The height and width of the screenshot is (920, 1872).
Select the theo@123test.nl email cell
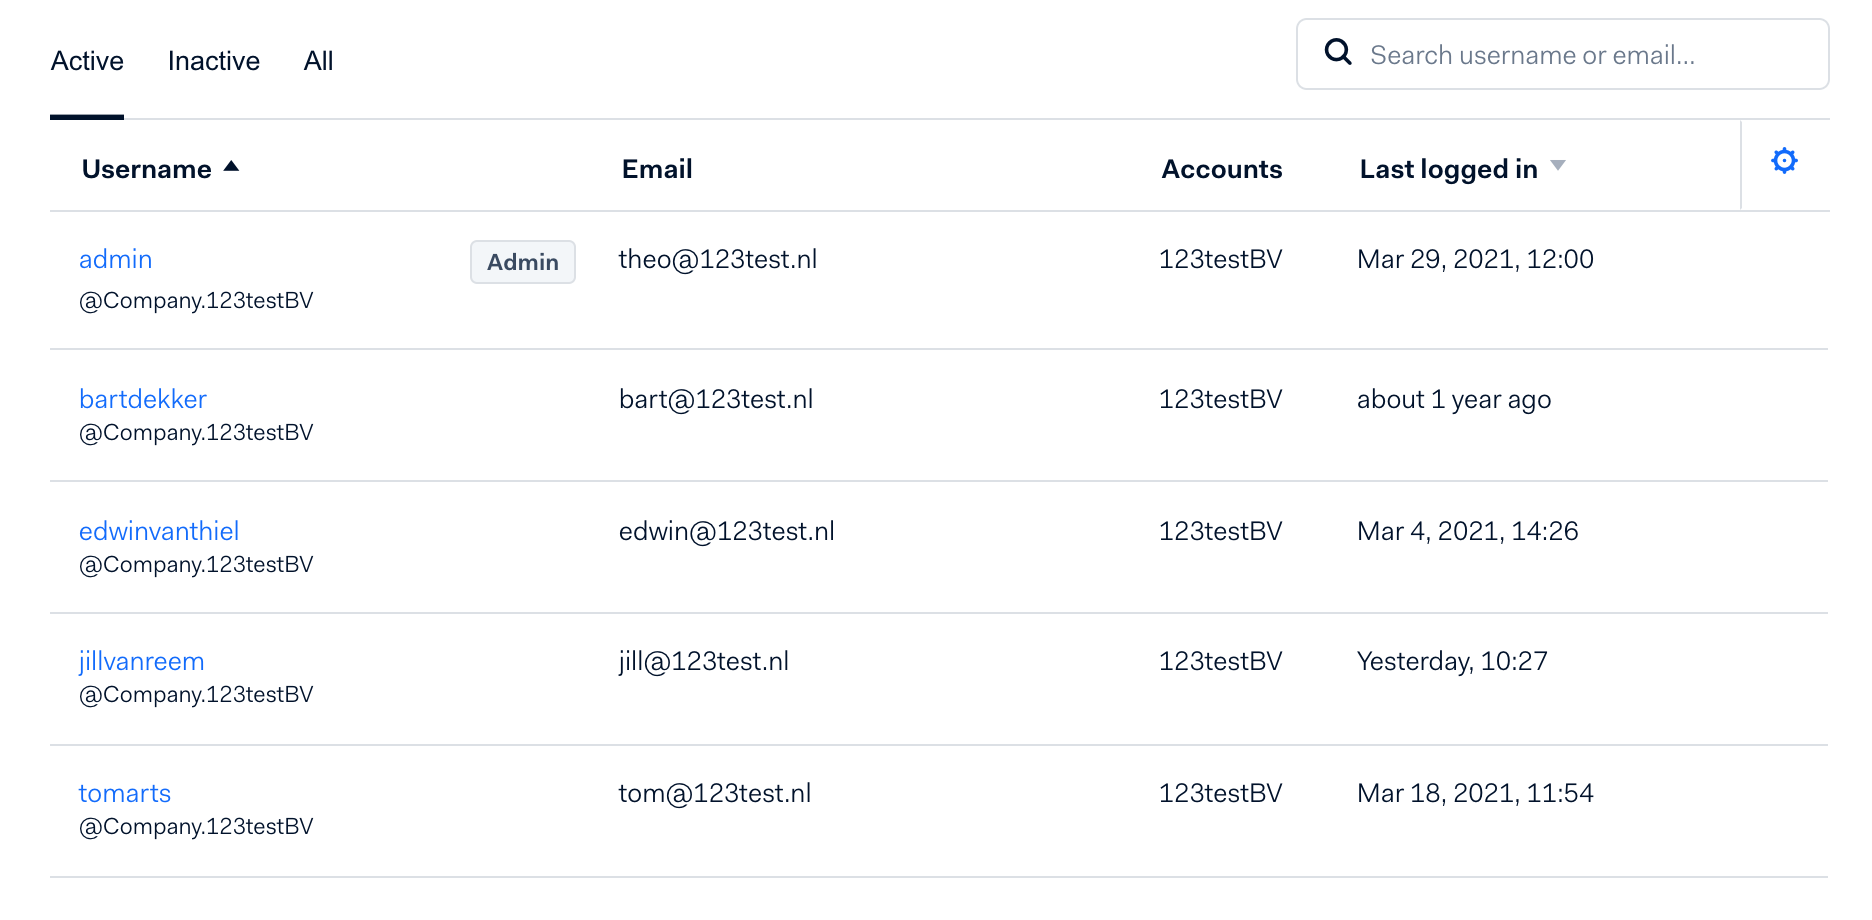click(x=717, y=259)
